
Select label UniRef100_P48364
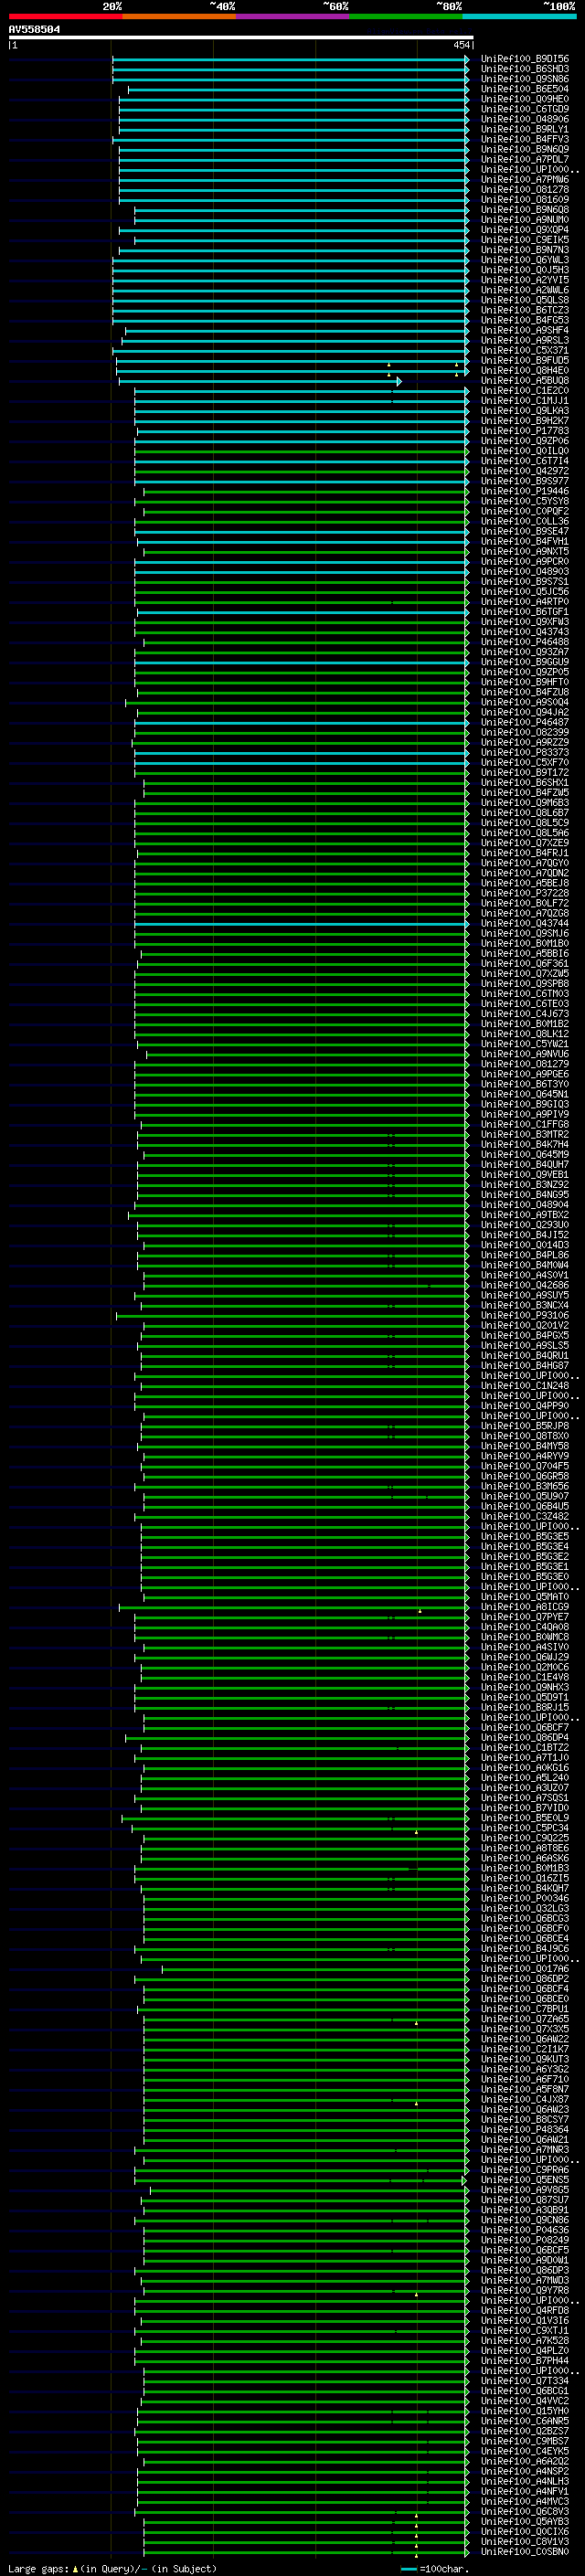pyautogui.click(x=525, y=2129)
